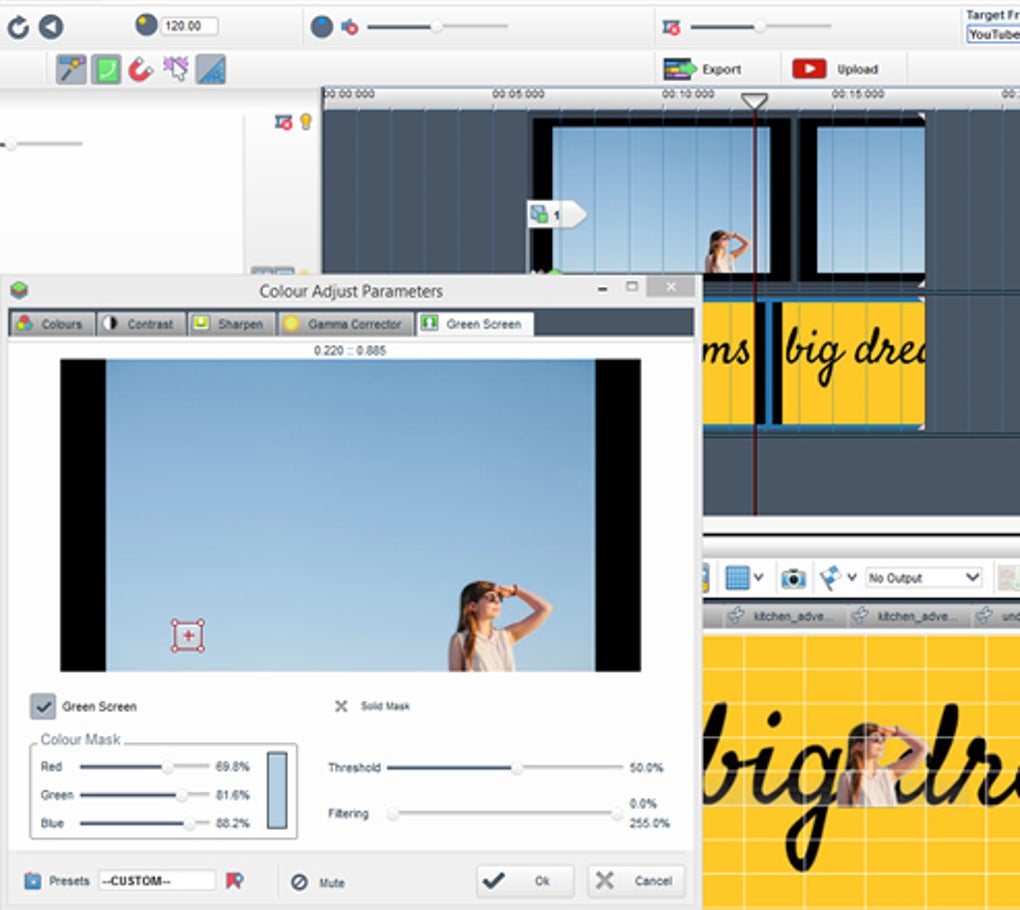Click the red flag preset icon
The height and width of the screenshot is (910, 1020).
pyautogui.click(x=234, y=881)
